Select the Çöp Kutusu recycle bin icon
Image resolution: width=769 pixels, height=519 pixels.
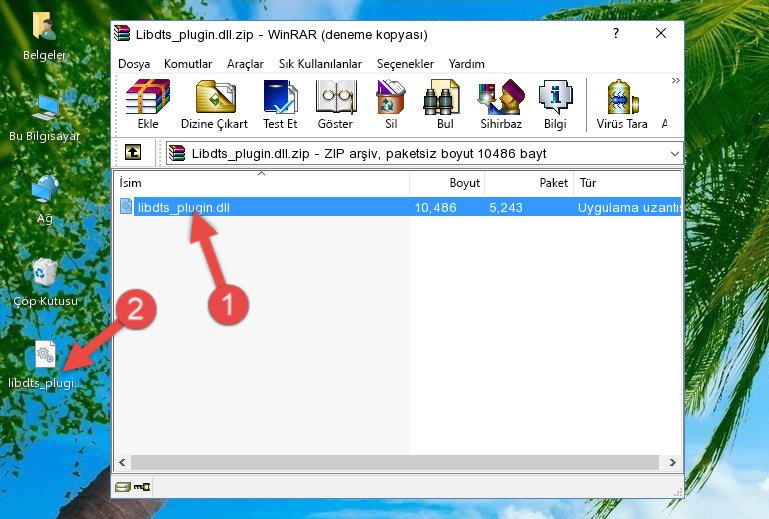(x=45, y=282)
